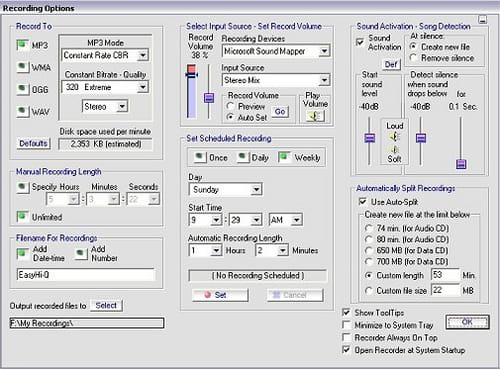The image size is (500, 369).
Task: Click the minimize icon in Sound Activation corner
Action: [x=482, y=20]
